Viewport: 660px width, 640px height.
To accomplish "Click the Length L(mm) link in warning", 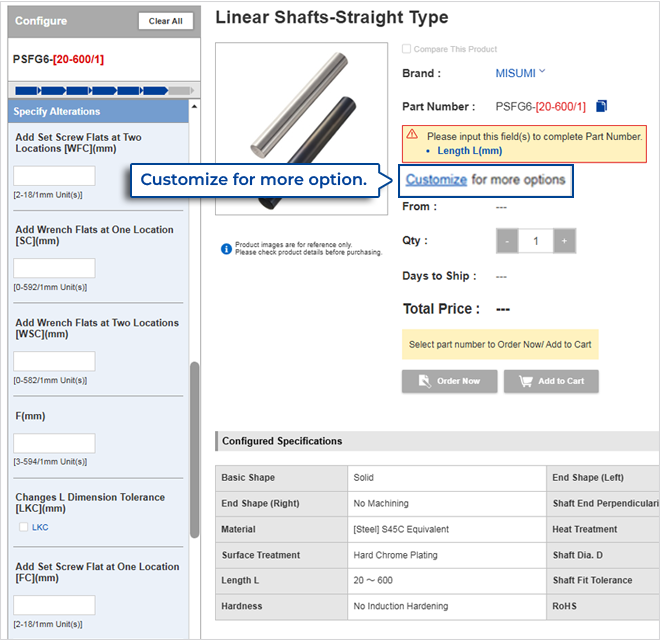I will [x=469, y=151].
